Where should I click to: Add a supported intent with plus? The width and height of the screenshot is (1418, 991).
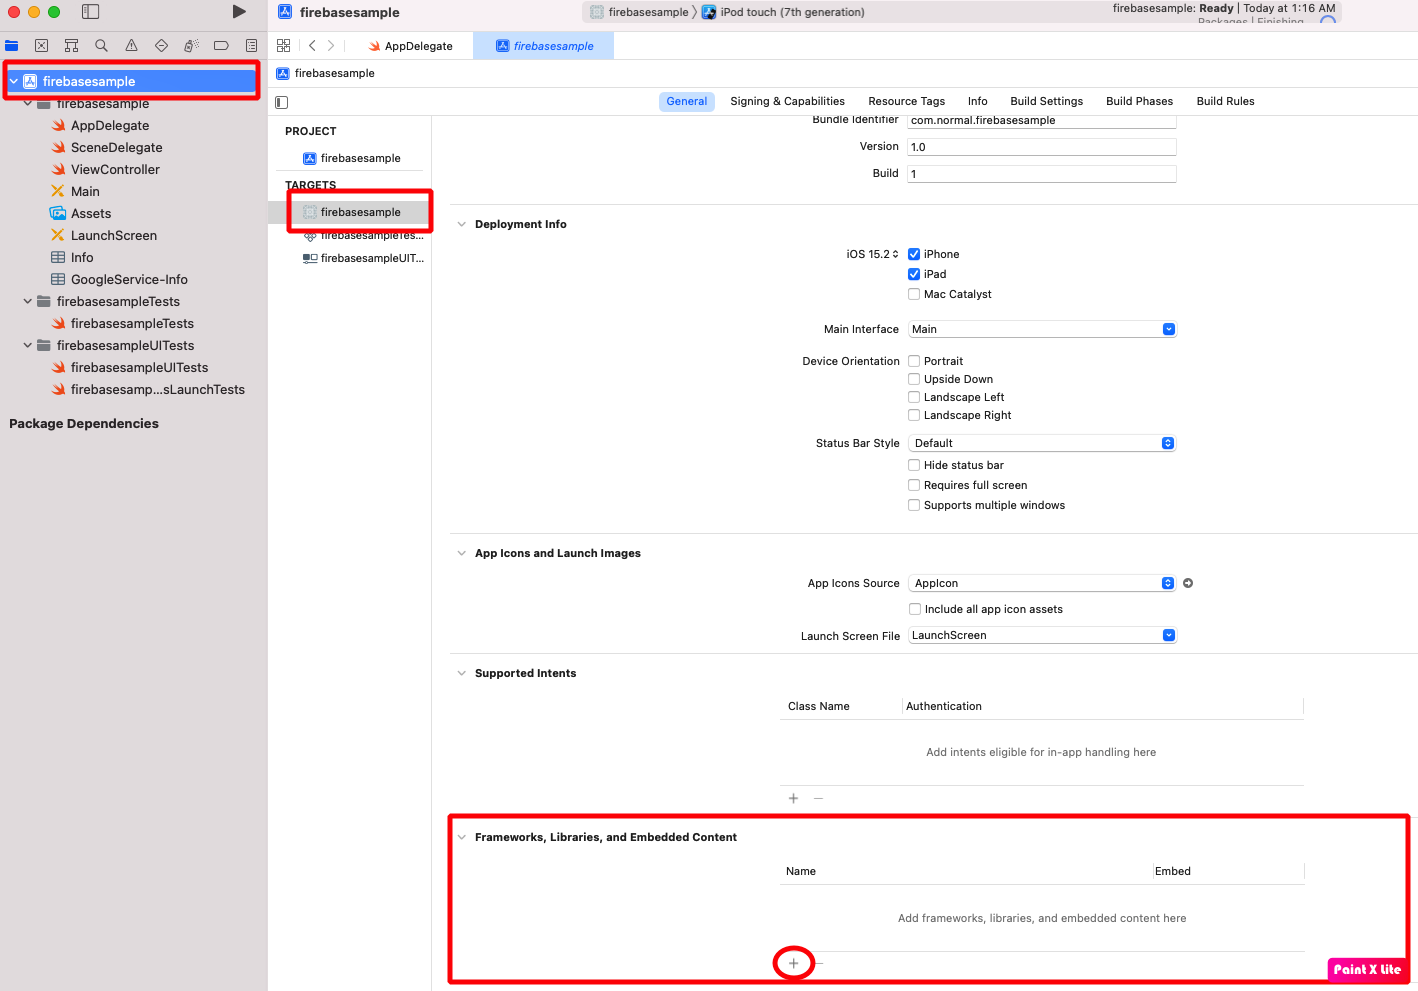(x=793, y=798)
